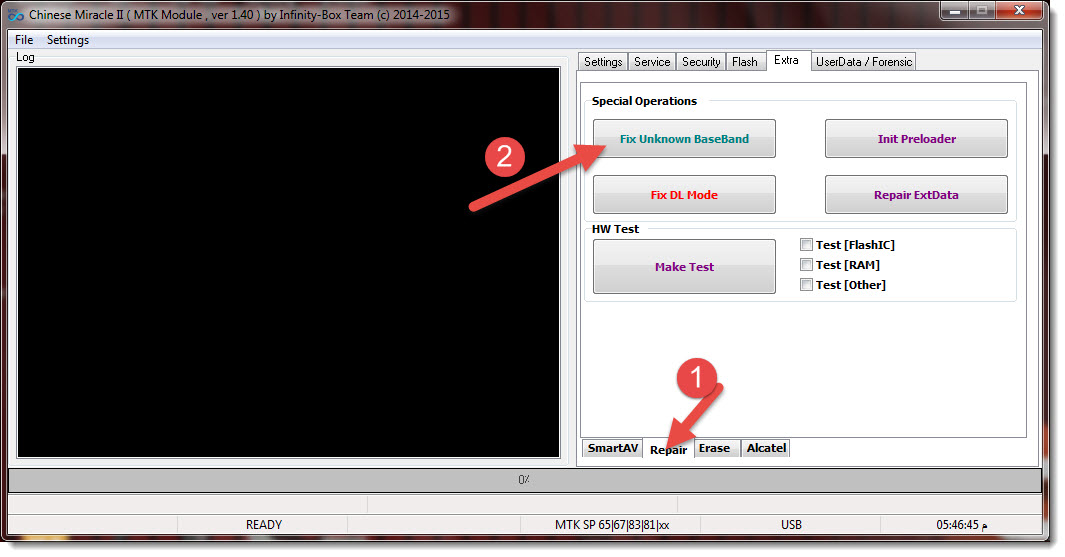Close the Chinese Miracle II window
Screen dimensions: 1065x557
(x=1019, y=10)
